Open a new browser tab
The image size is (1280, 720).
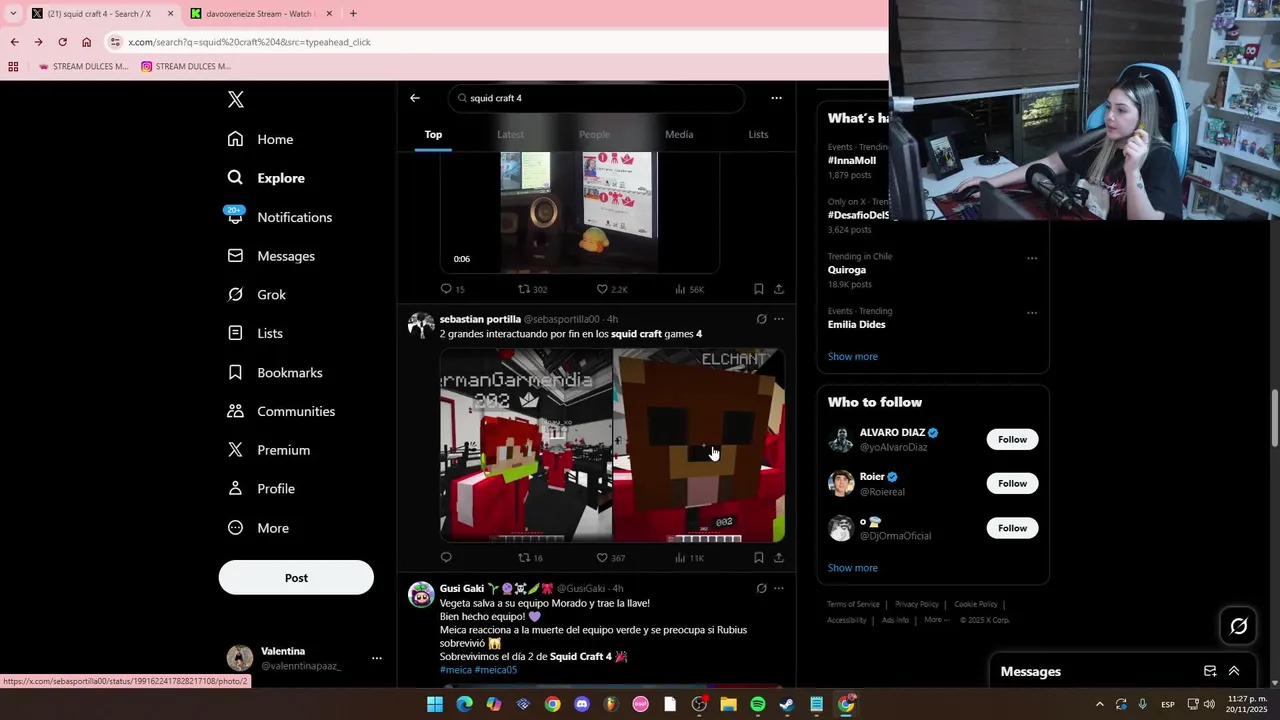[353, 14]
